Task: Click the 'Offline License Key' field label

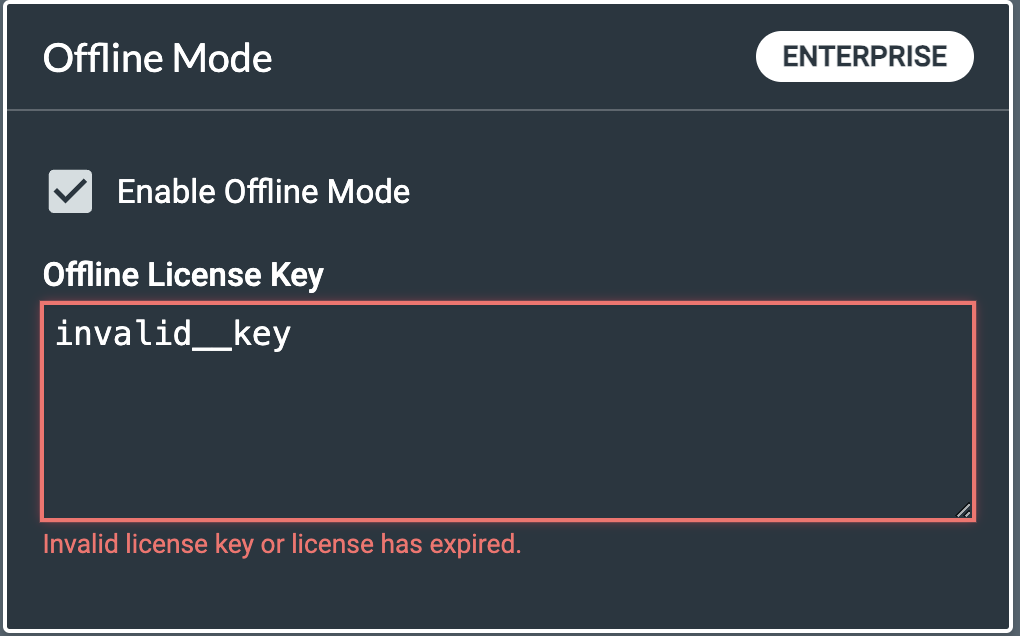Action: [x=183, y=275]
